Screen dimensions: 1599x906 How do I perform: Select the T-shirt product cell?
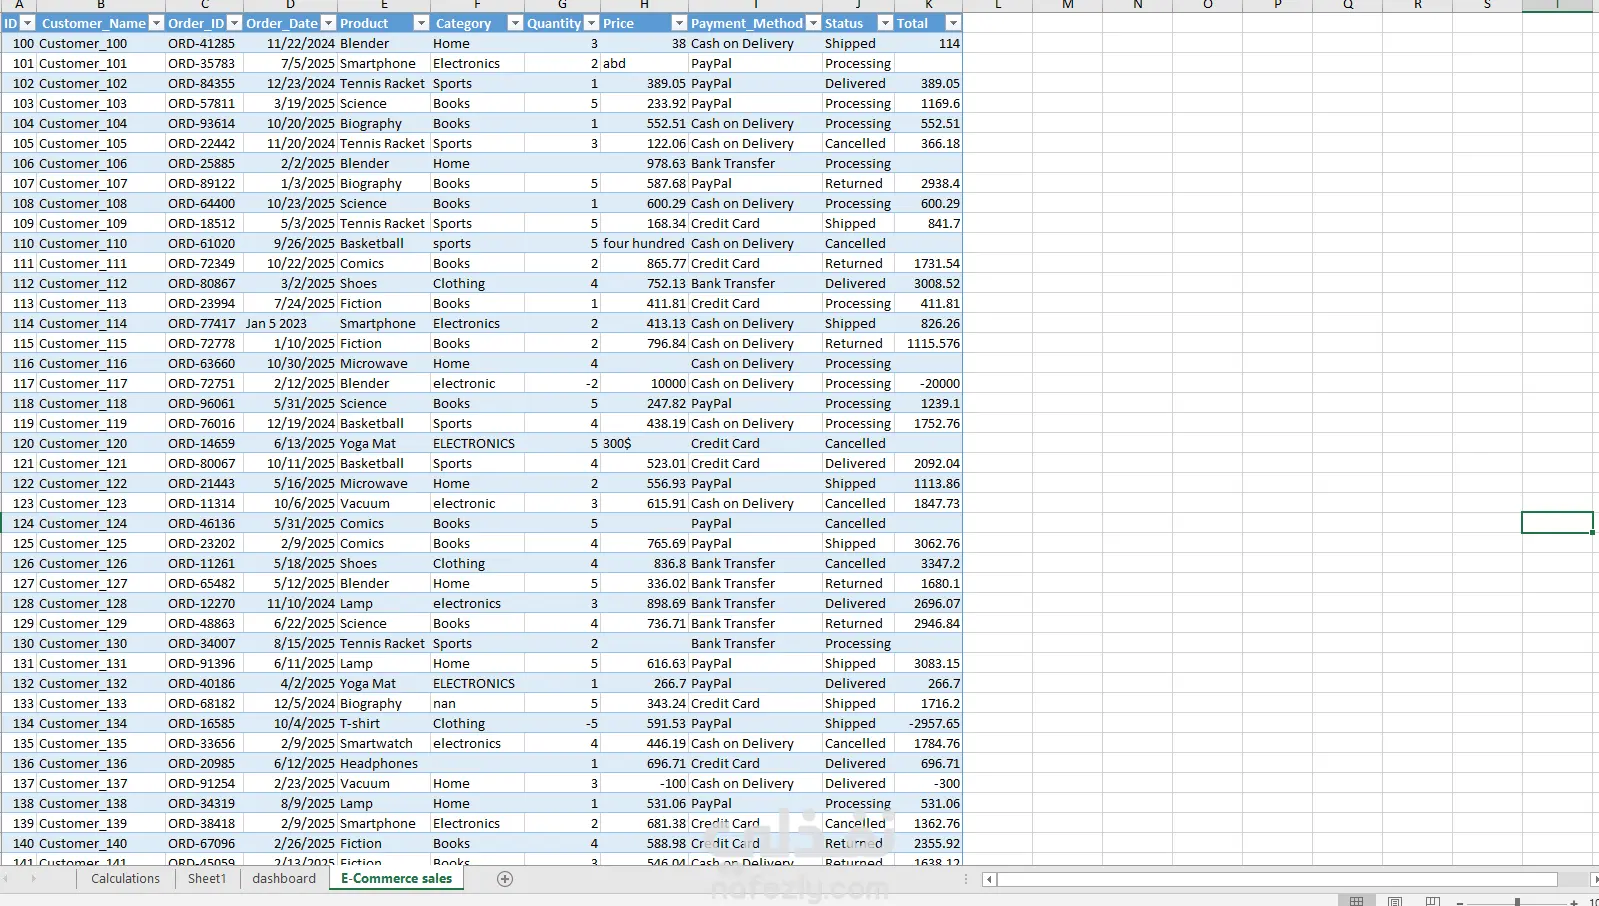[x=384, y=723]
